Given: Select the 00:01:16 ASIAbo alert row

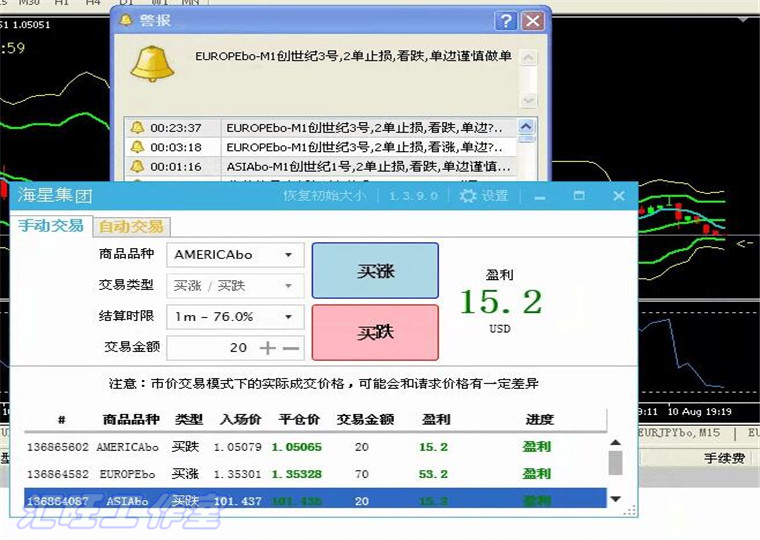Looking at the screenshot, I should point(321,166).
